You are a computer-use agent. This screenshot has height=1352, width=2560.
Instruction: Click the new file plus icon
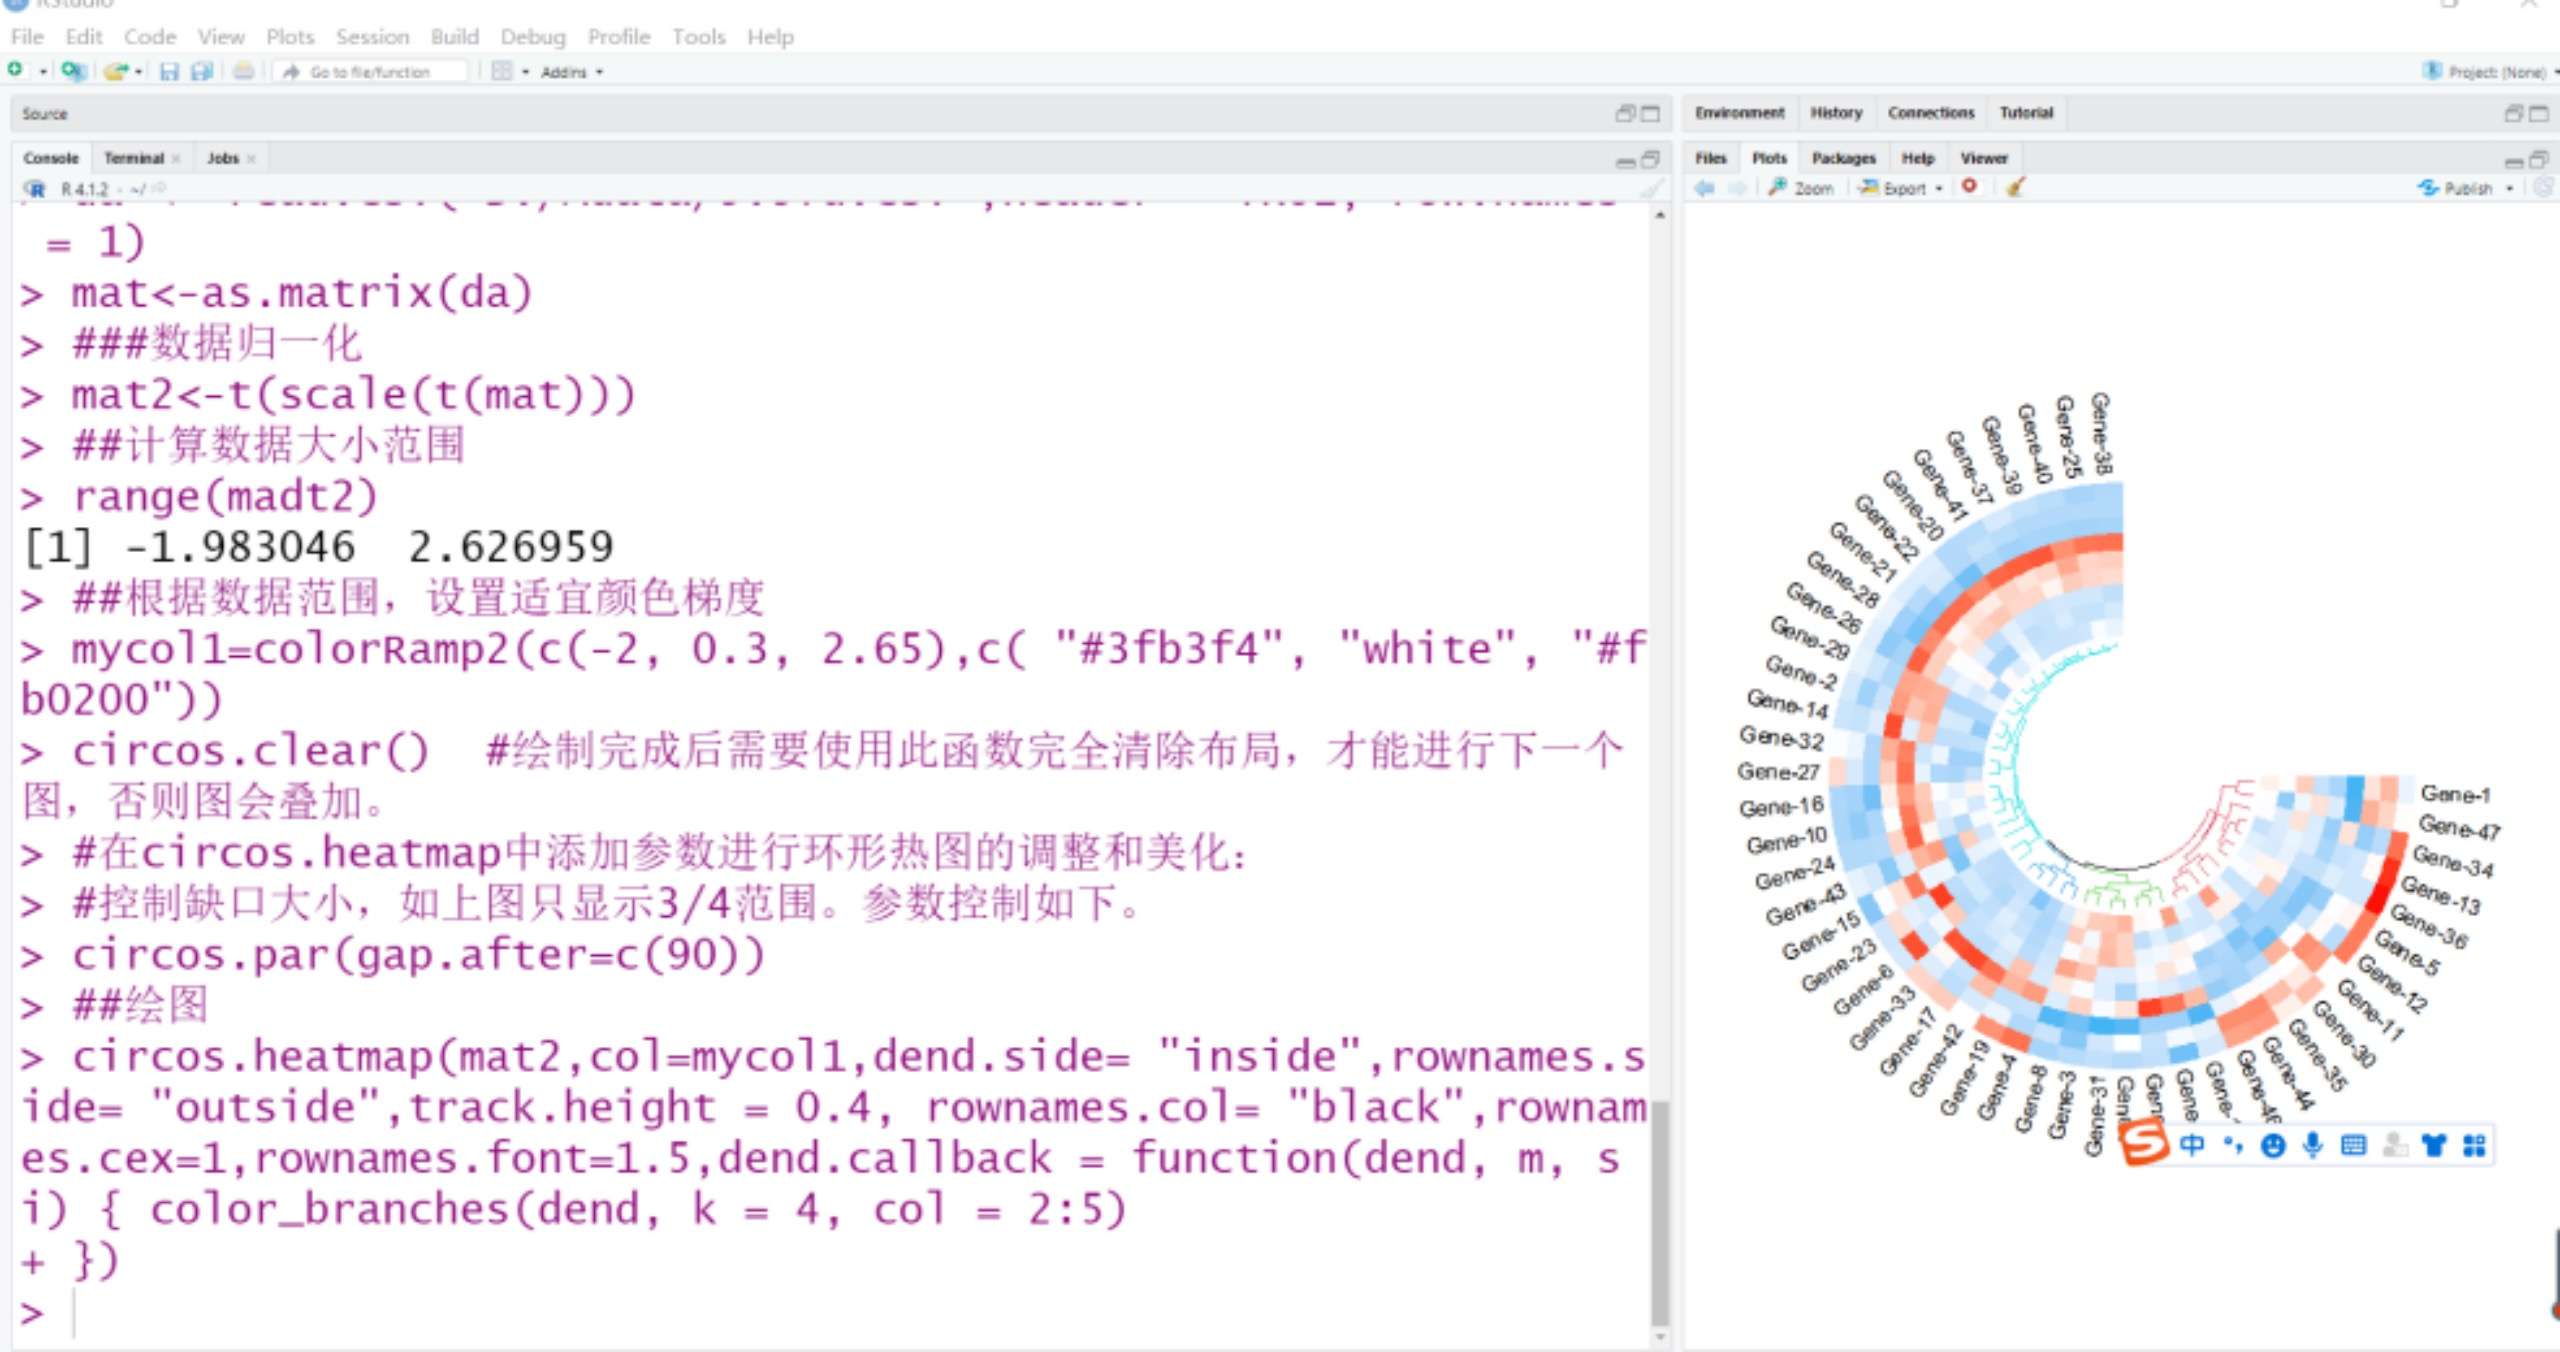(15, 71)
